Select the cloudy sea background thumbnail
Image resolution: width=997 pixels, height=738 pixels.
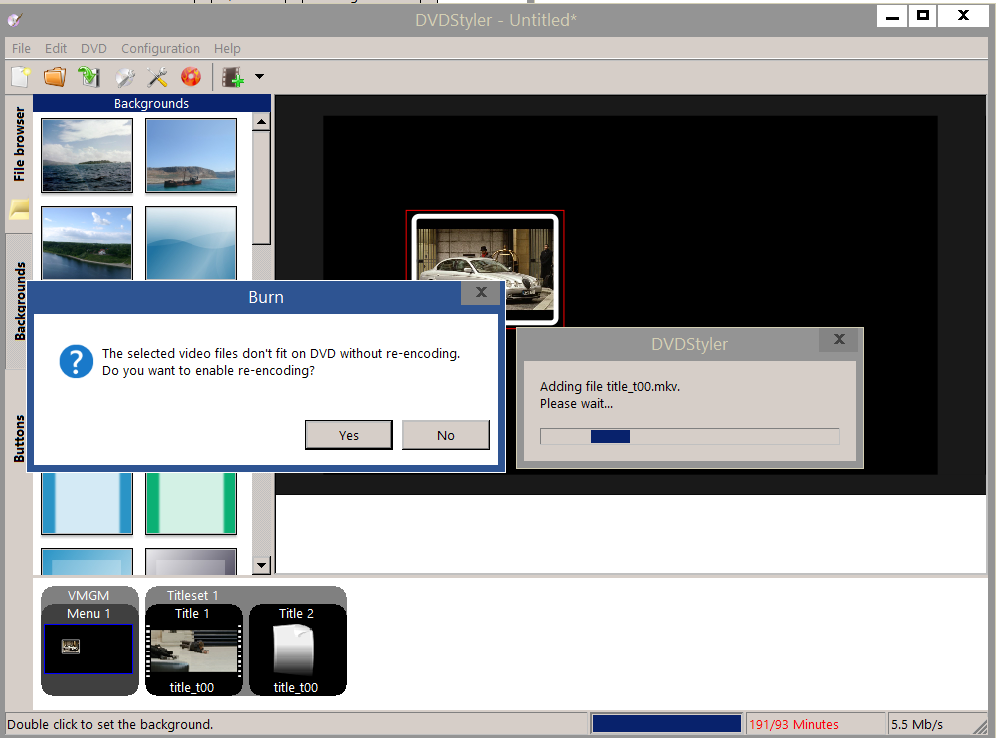click(x=87, y=155)
